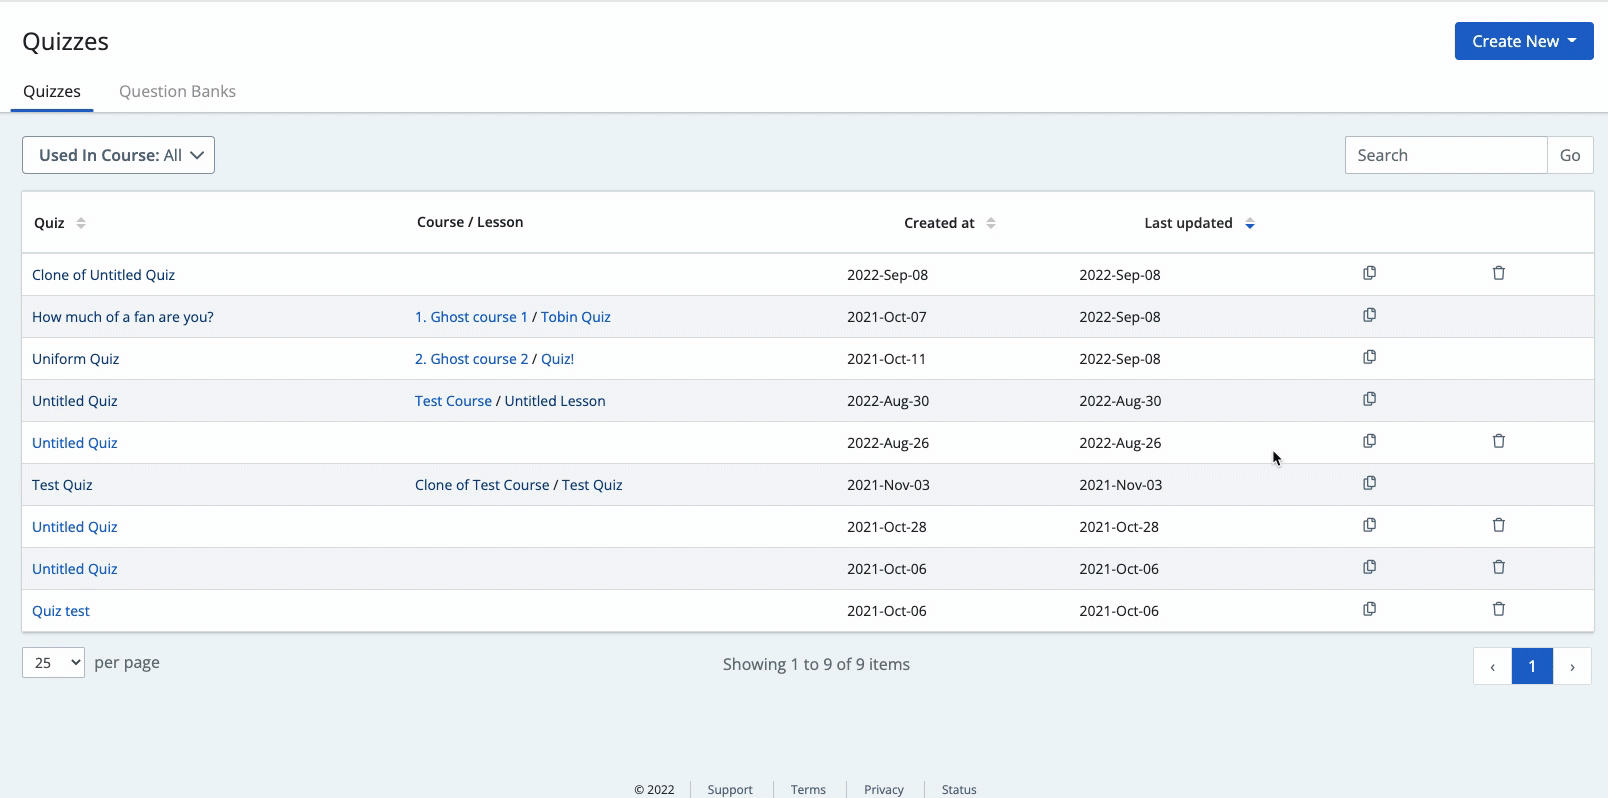Delete the Clone of Untitled Quiz row

1498,273
